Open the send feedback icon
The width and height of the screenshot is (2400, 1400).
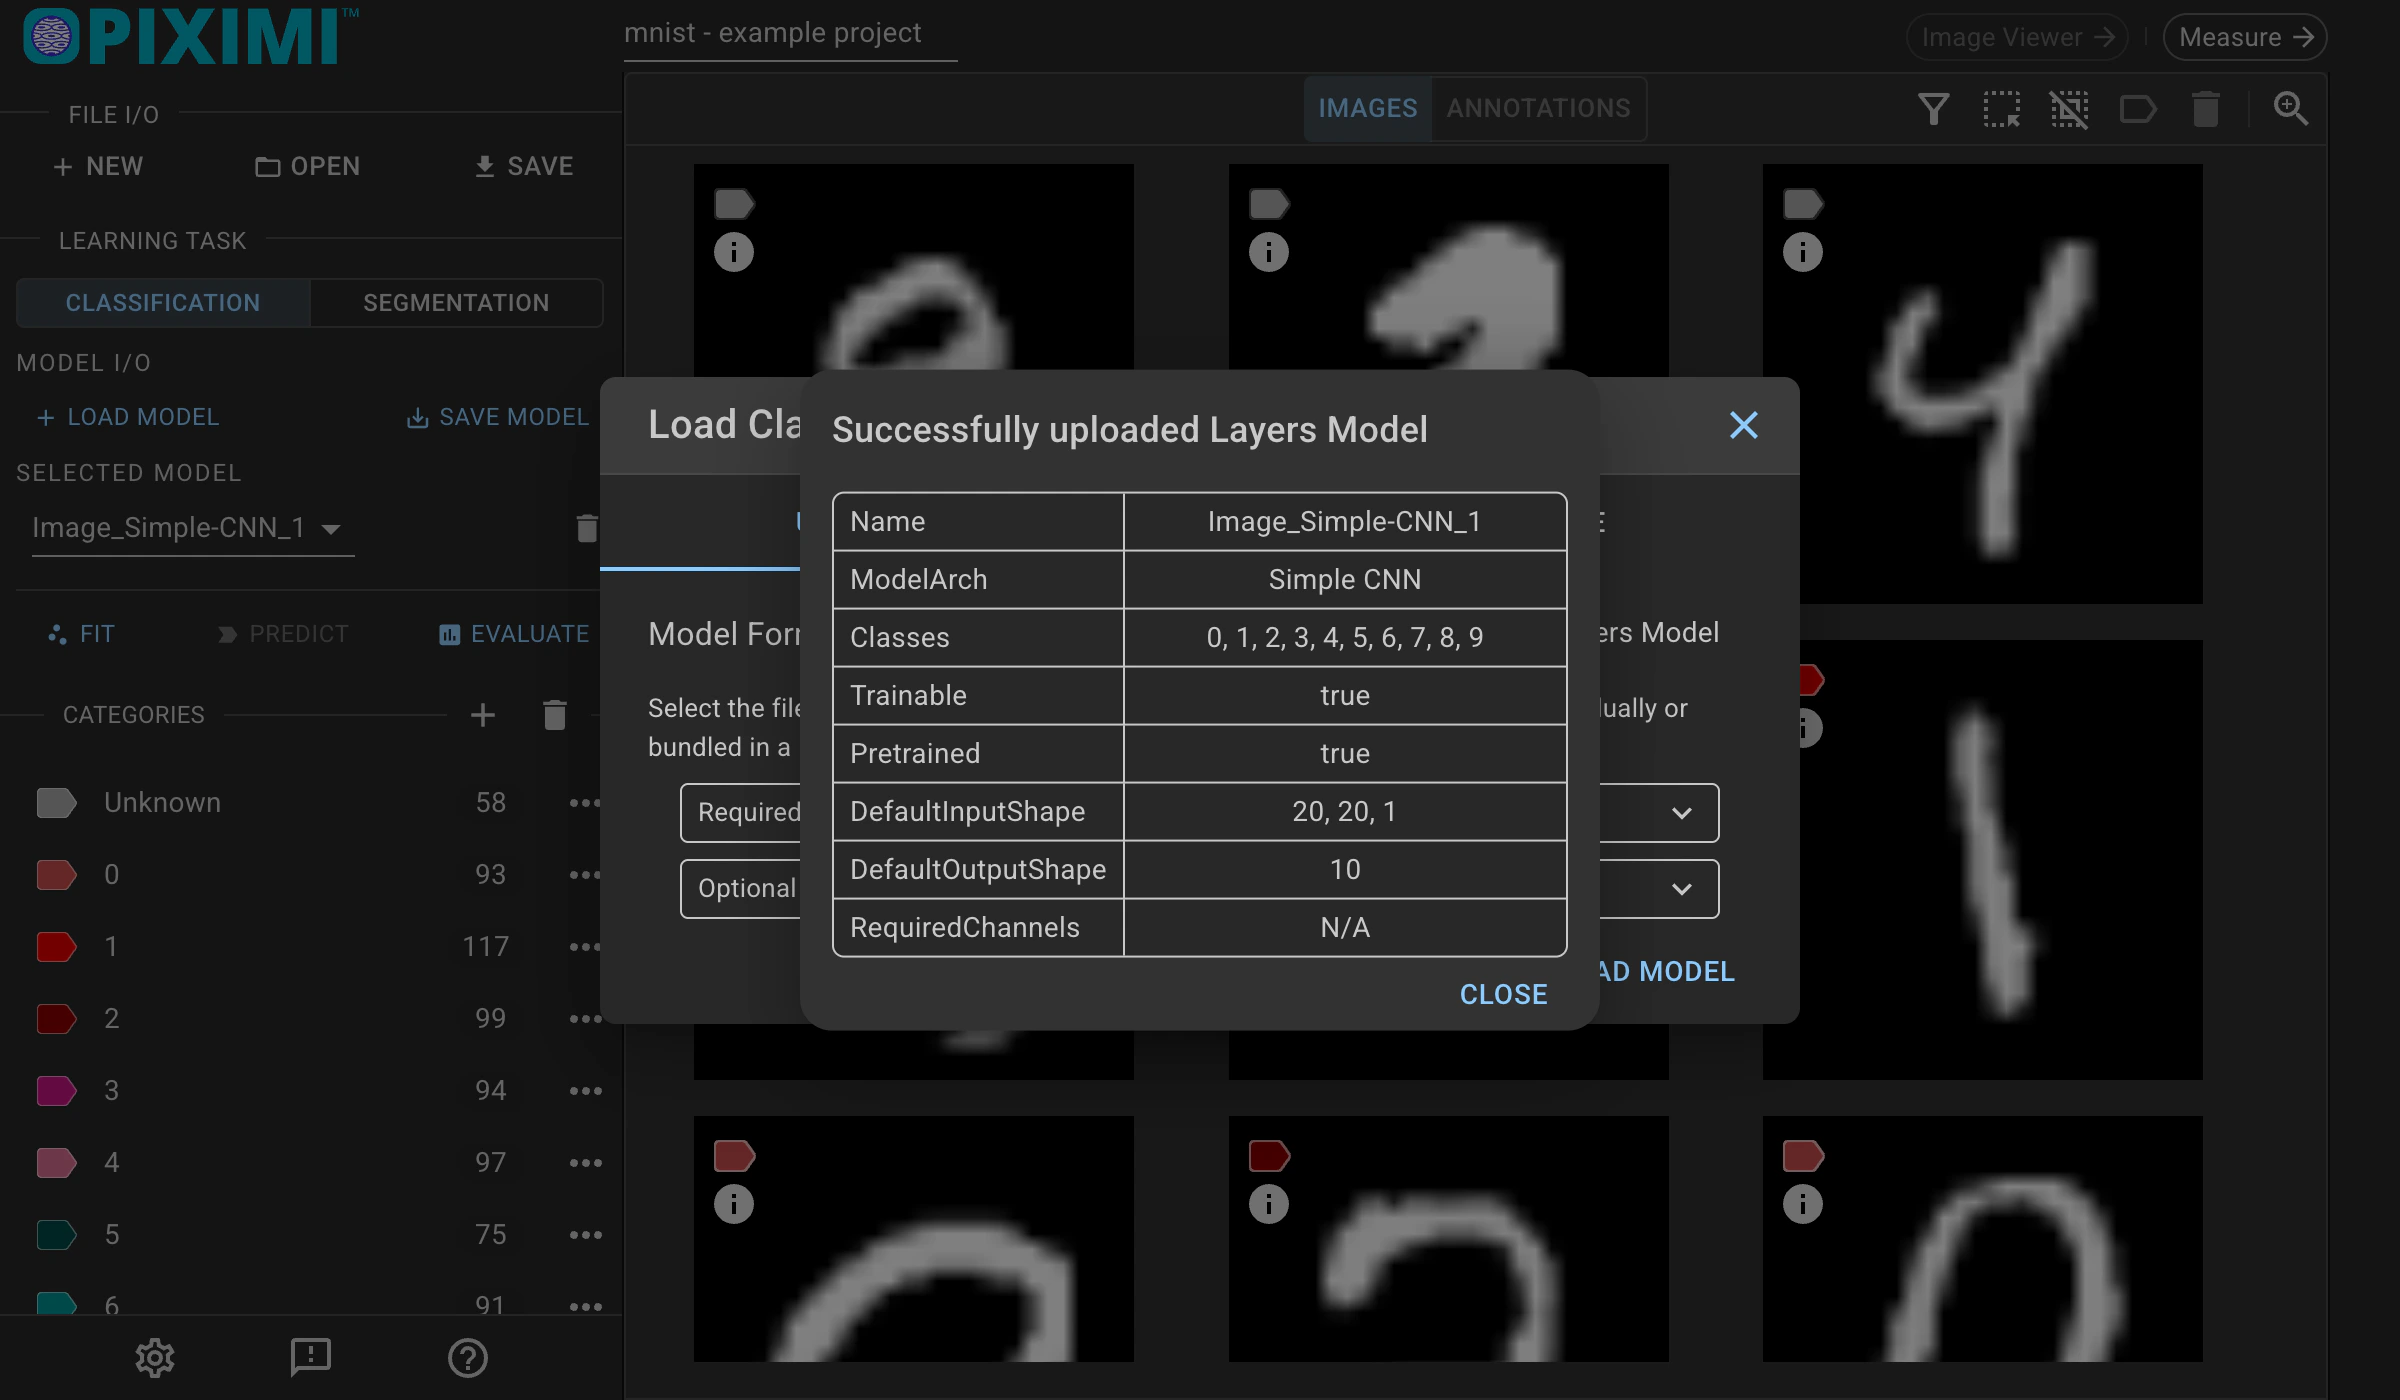pos(311,1357)
